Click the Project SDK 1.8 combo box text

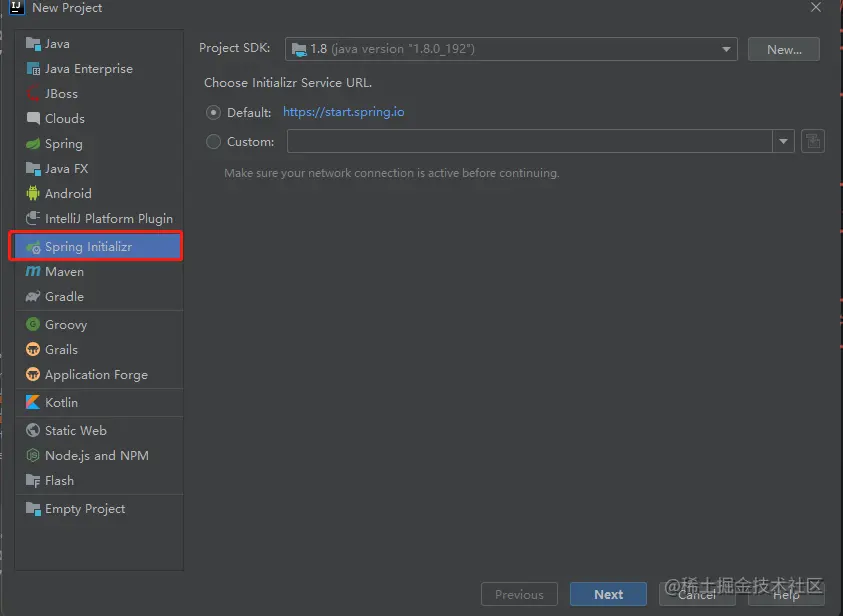[392, 49]
